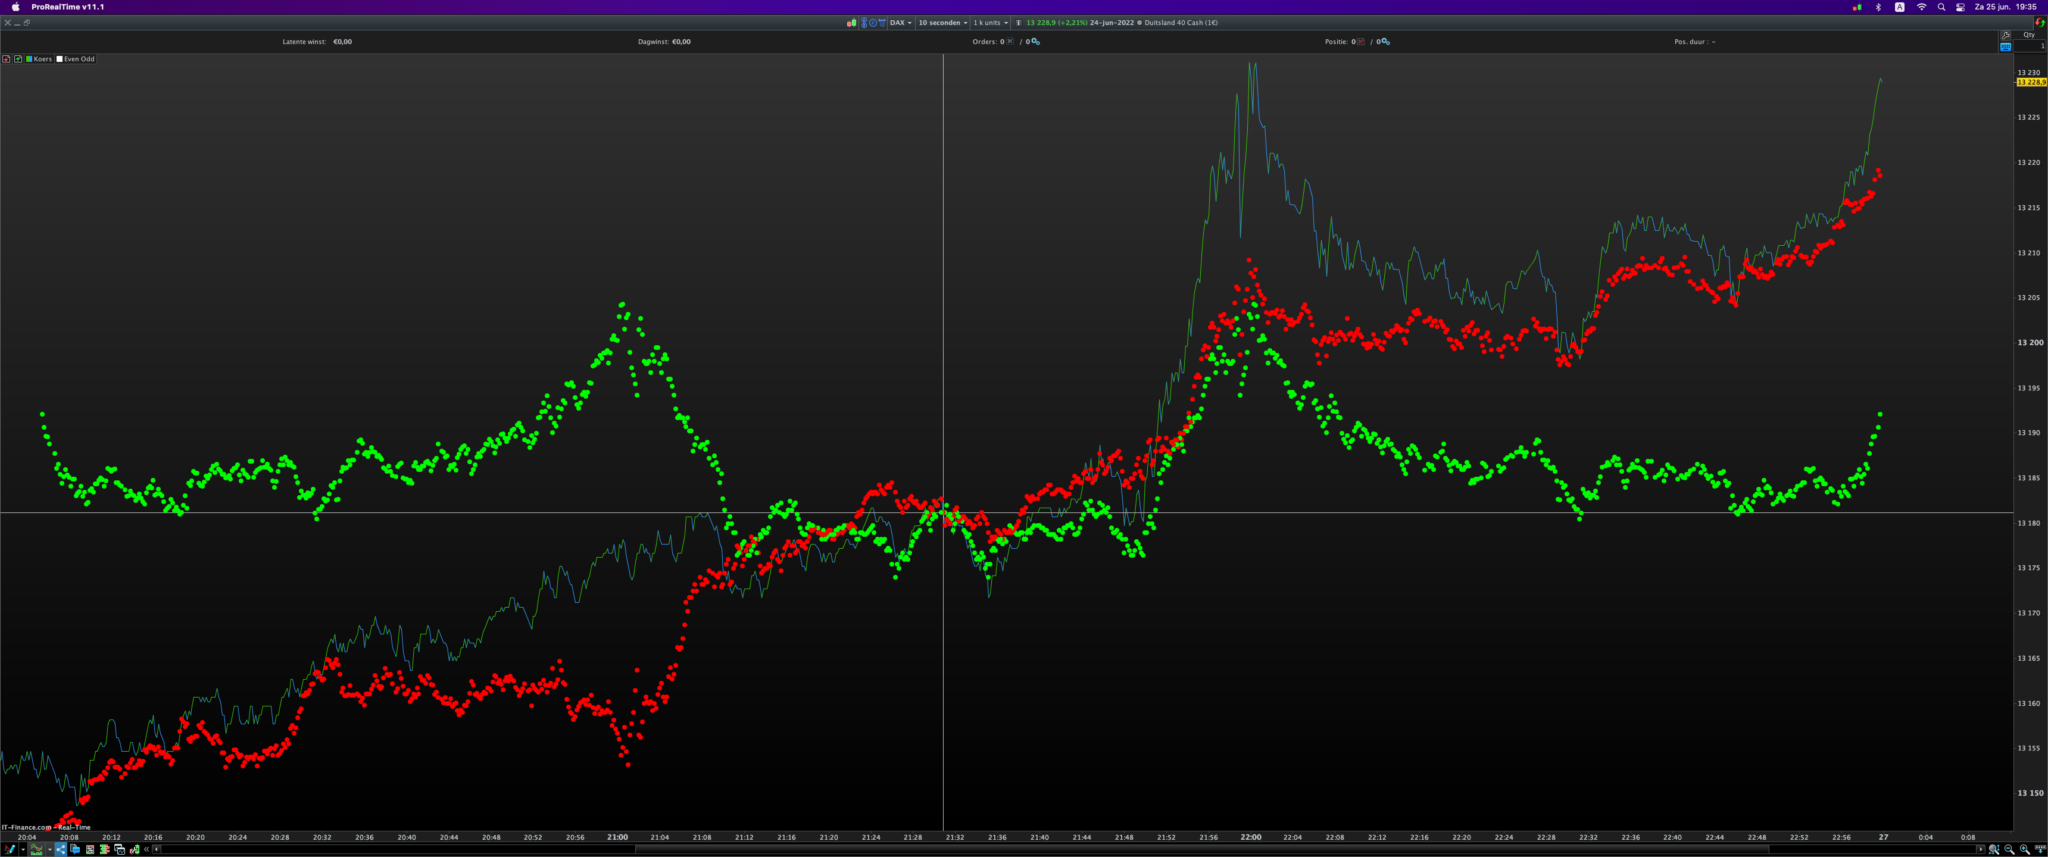Click the blue share icon in bottom toolbar
Viewport: 2048px width, 857px height.
pyautogui.click(x=60, y=849)
